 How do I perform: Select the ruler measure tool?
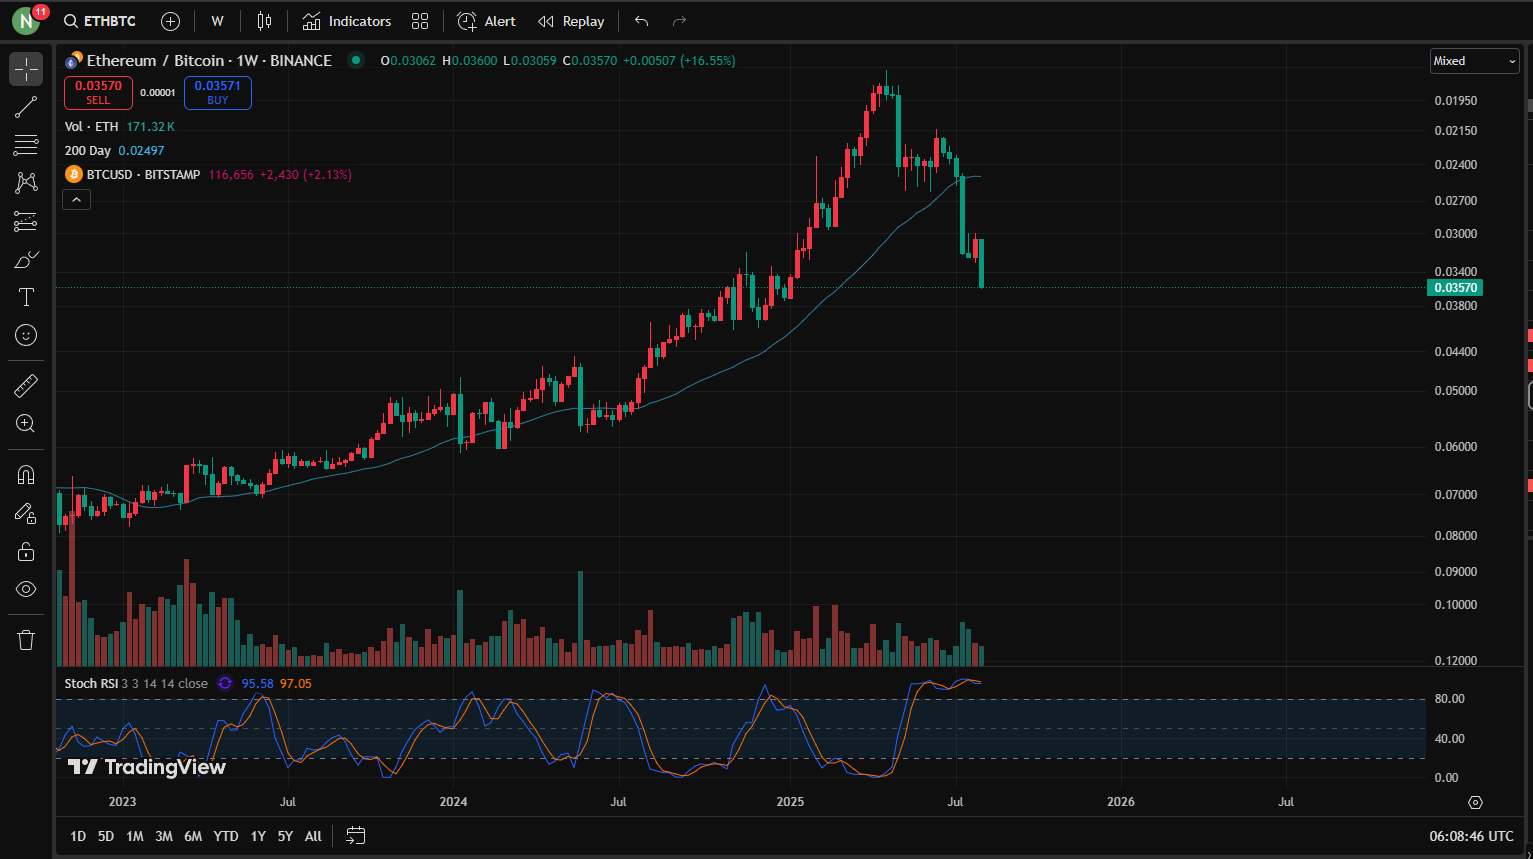(x=26, y=385)
